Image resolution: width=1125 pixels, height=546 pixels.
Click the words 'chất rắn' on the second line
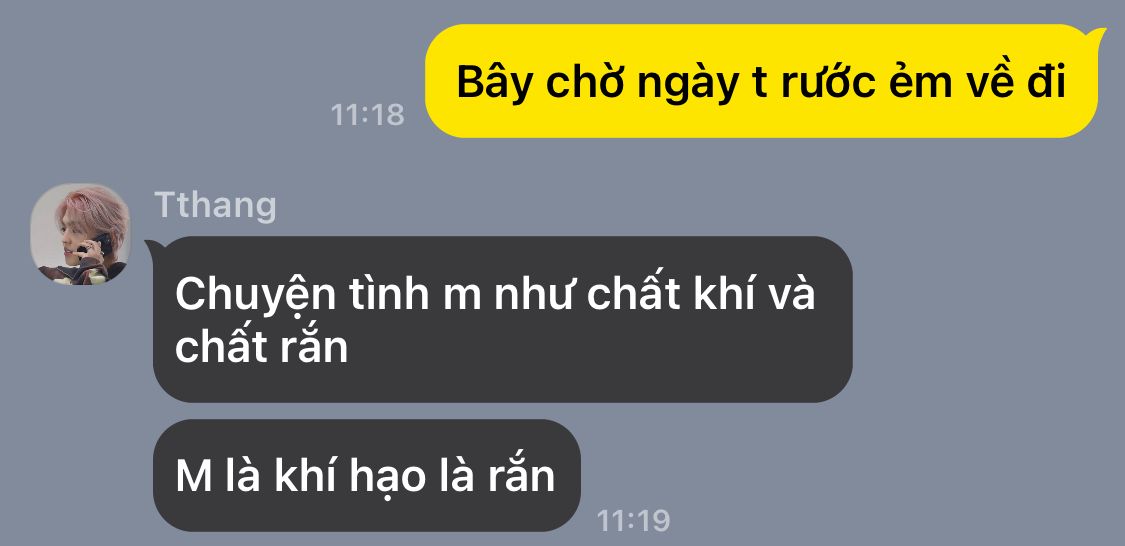(x=261, y=347)
